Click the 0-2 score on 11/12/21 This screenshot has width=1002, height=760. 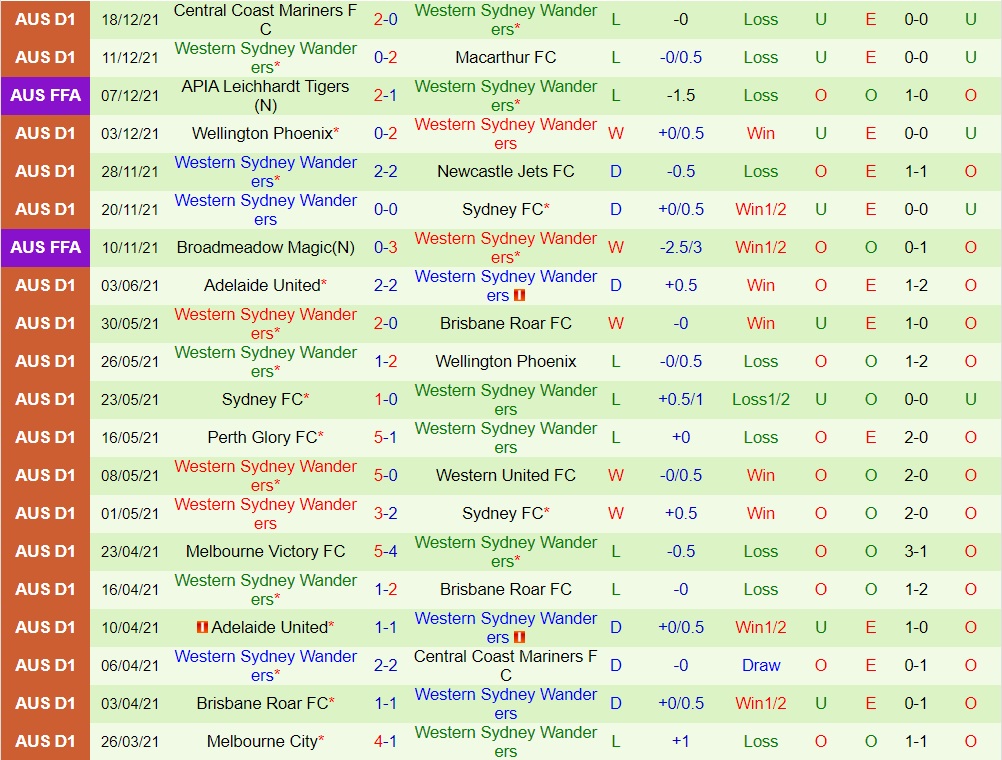[385, 58]
